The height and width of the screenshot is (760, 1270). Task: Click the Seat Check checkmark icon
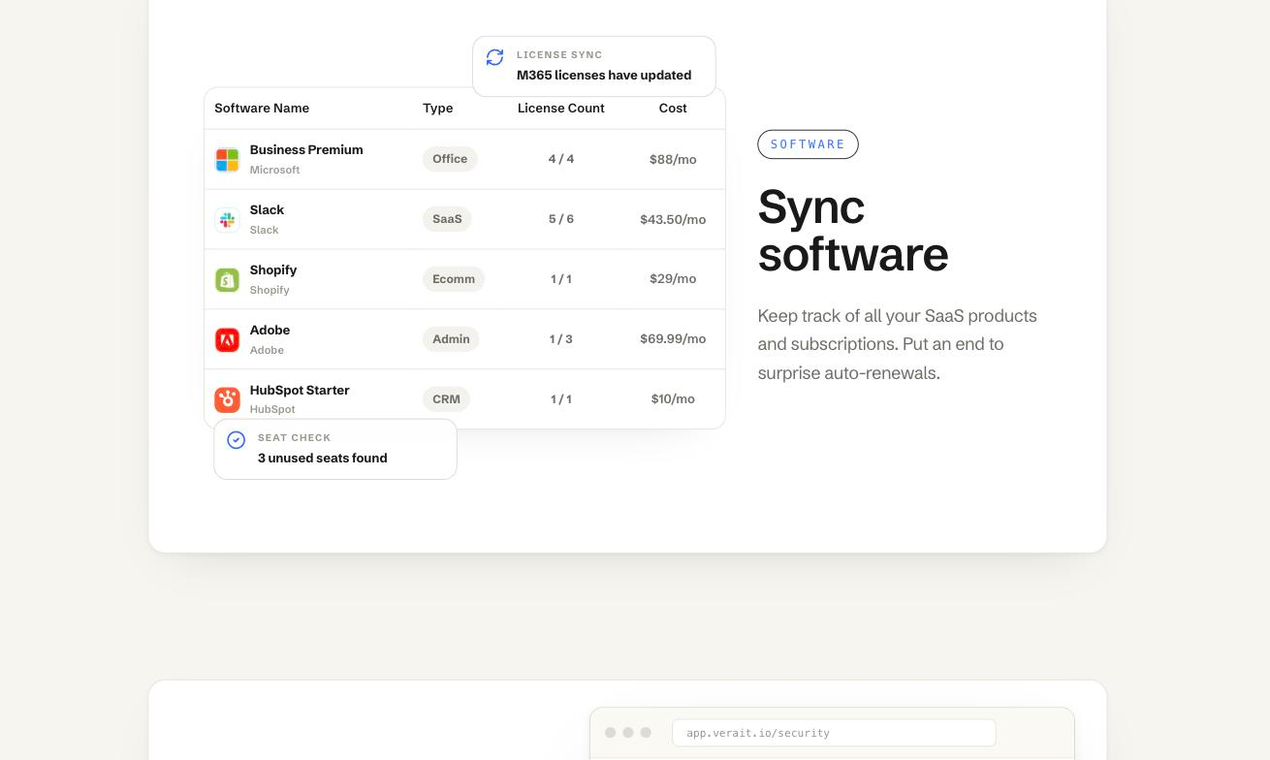click(x=236, y=440)
